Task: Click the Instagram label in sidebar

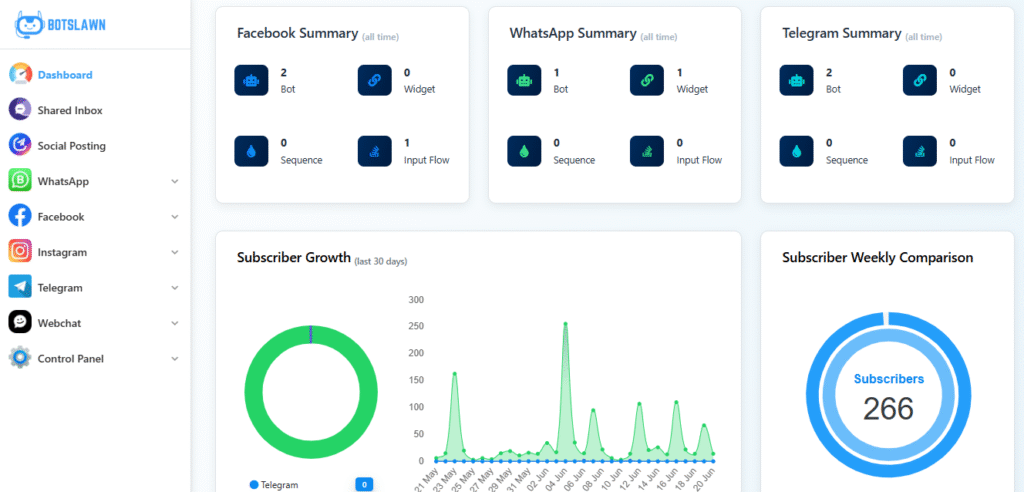Action: [x=62, y=253]
